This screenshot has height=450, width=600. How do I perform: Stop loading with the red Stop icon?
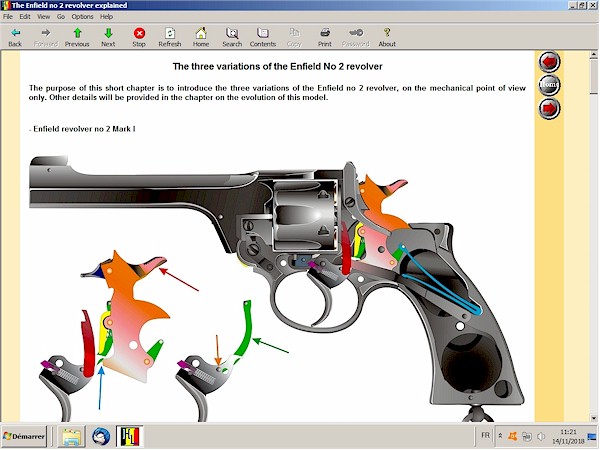pos(139,37)
